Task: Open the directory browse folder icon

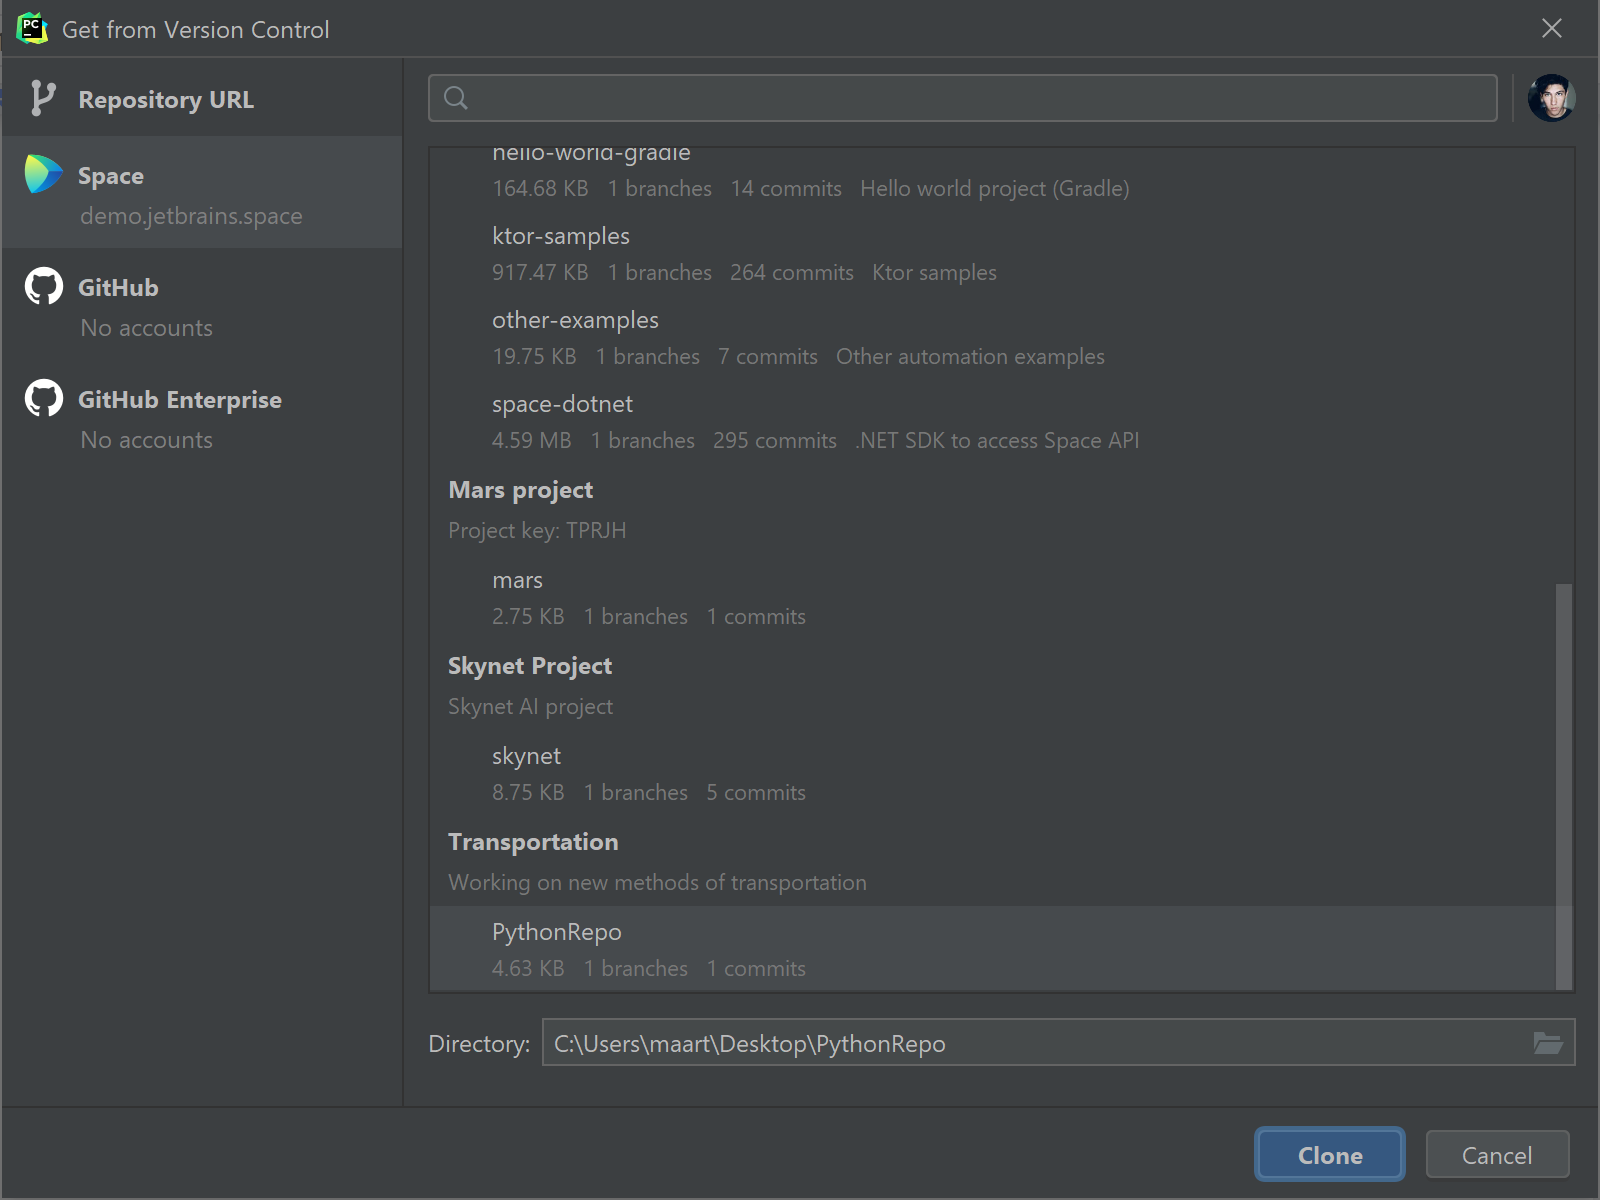Action: click(x=1547, y=1043)
